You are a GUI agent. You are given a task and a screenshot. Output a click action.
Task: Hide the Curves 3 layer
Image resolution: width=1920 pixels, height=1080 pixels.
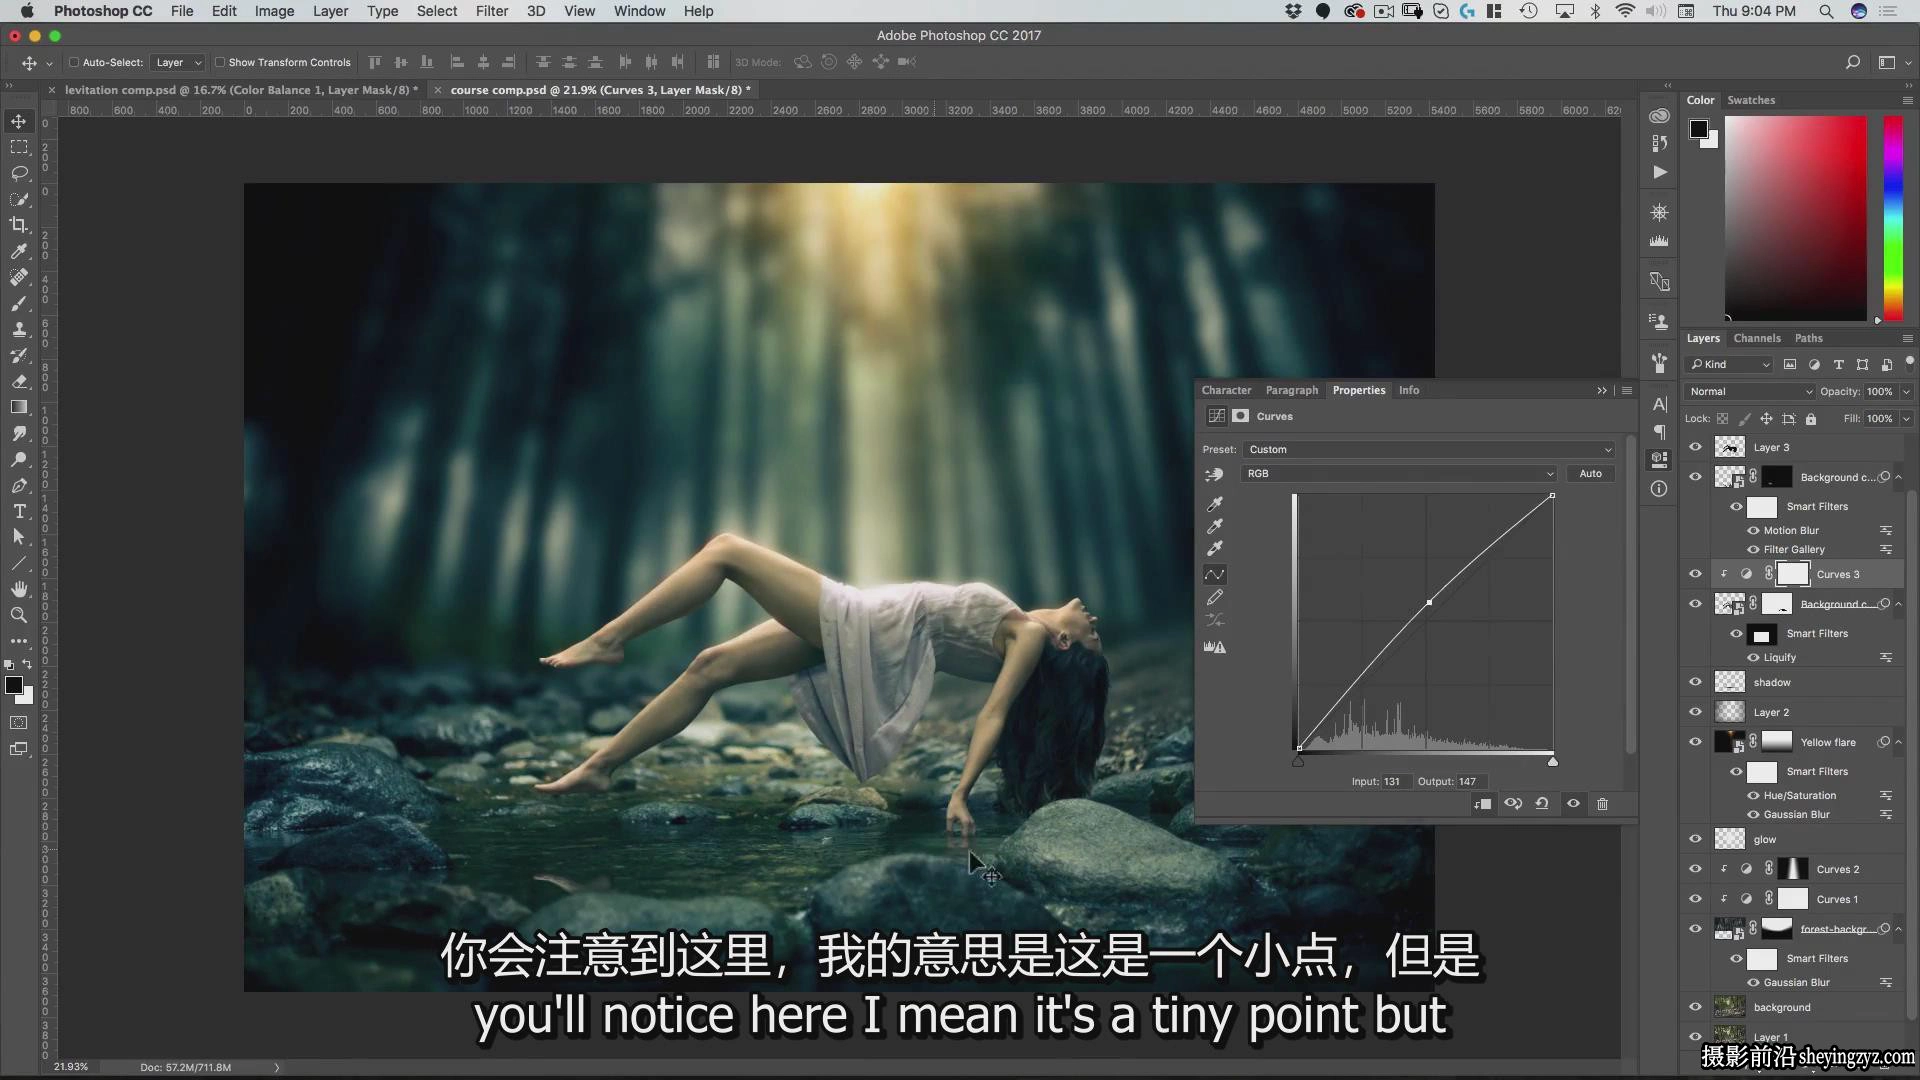tap(1695, 574)
